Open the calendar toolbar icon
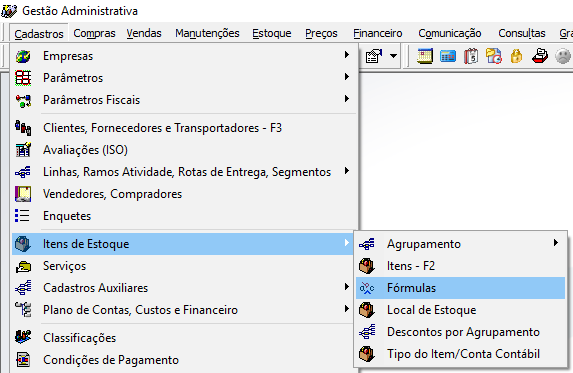This screenshot has height=373, width=573. click(x=425, y=56)
